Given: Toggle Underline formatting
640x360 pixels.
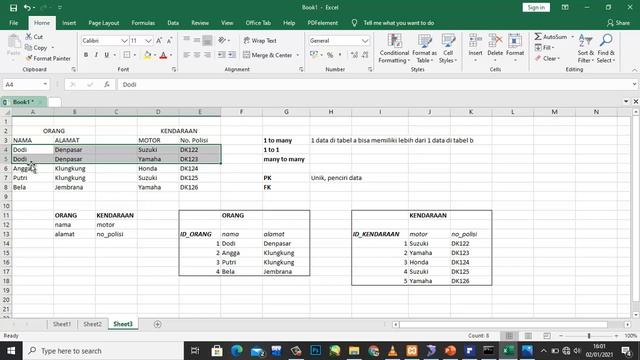Looking at the screenshot, I should pyautogui.click(x=107, y=55).
